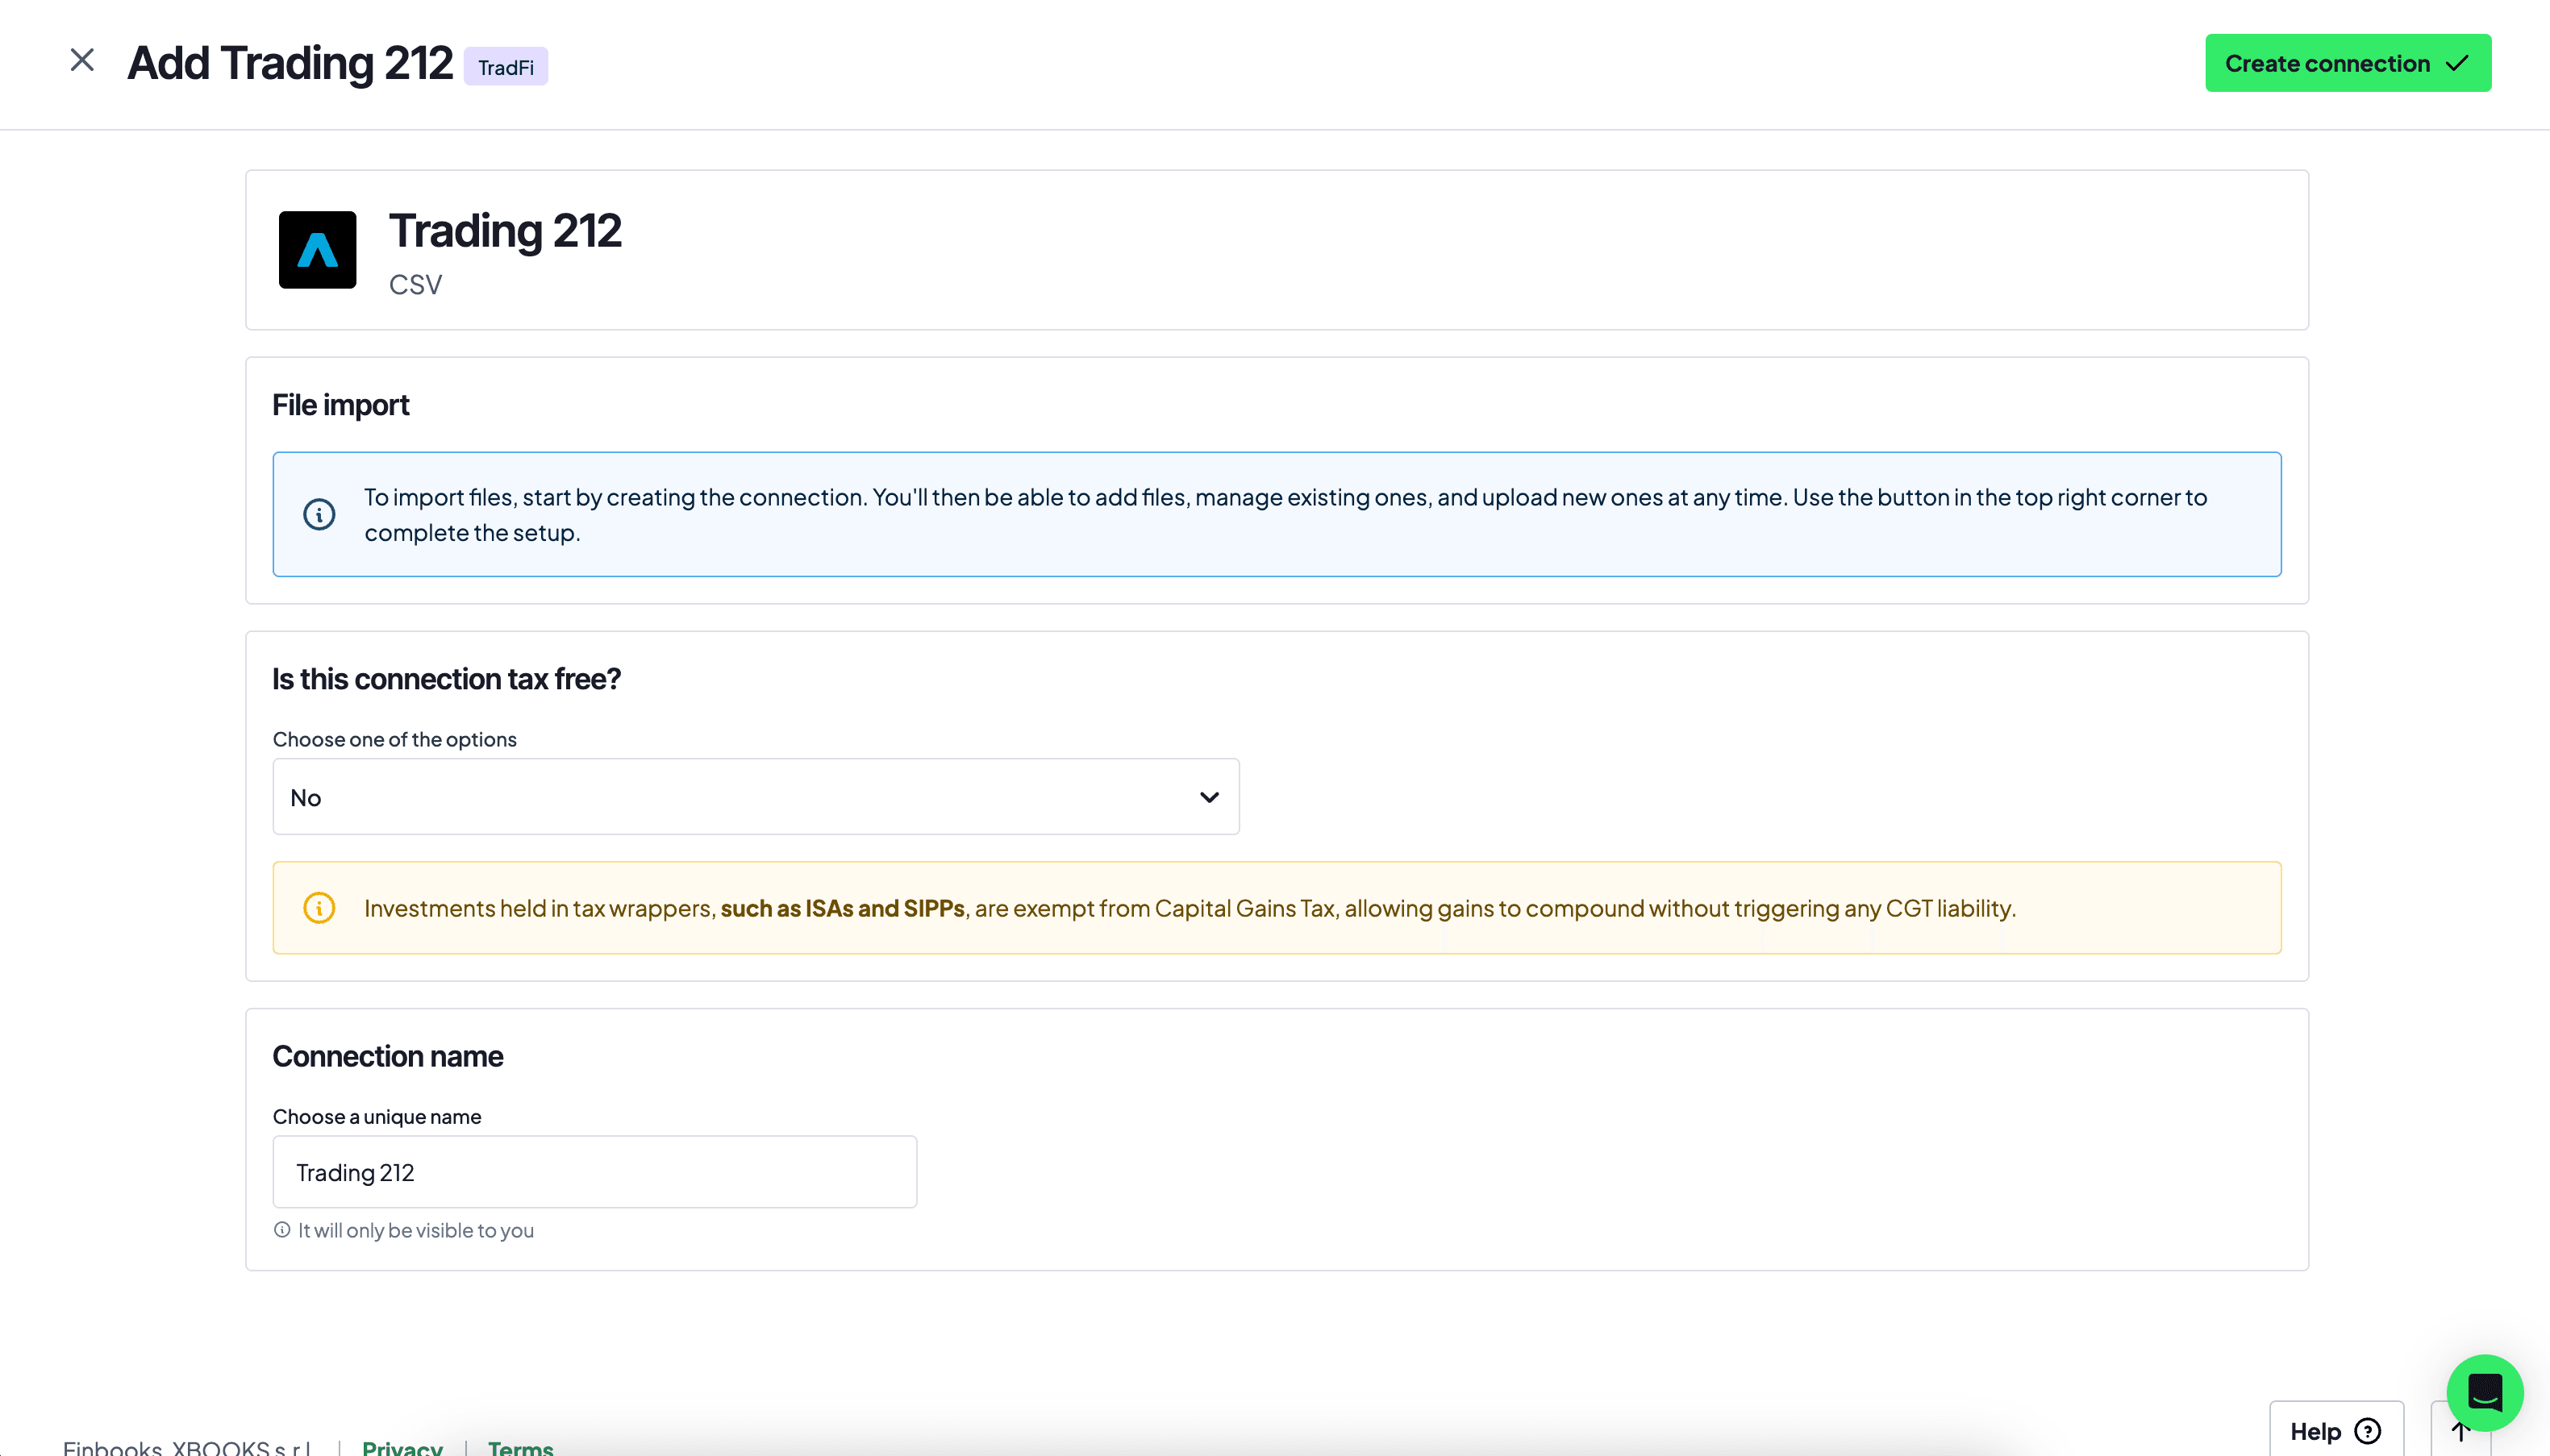
Task: Focus the Connection name input field
Action: tap(595, 1172)
